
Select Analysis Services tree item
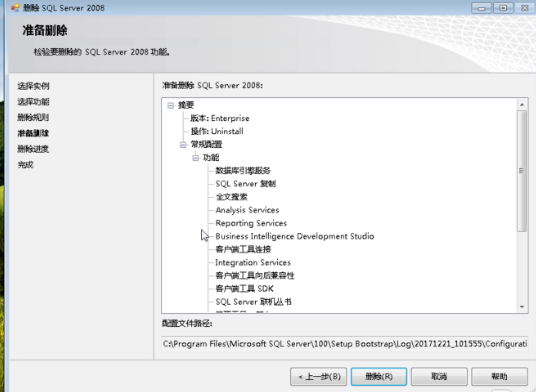pyautogui.click(x=247, y=210)
